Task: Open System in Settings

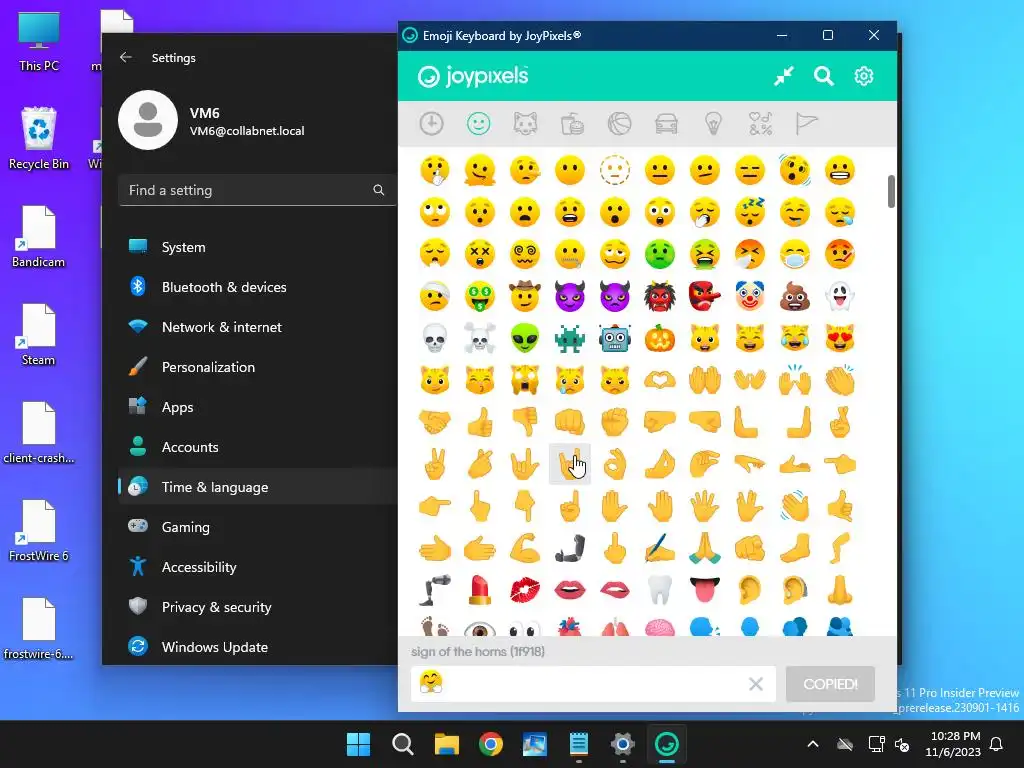Action: (257, 247)
